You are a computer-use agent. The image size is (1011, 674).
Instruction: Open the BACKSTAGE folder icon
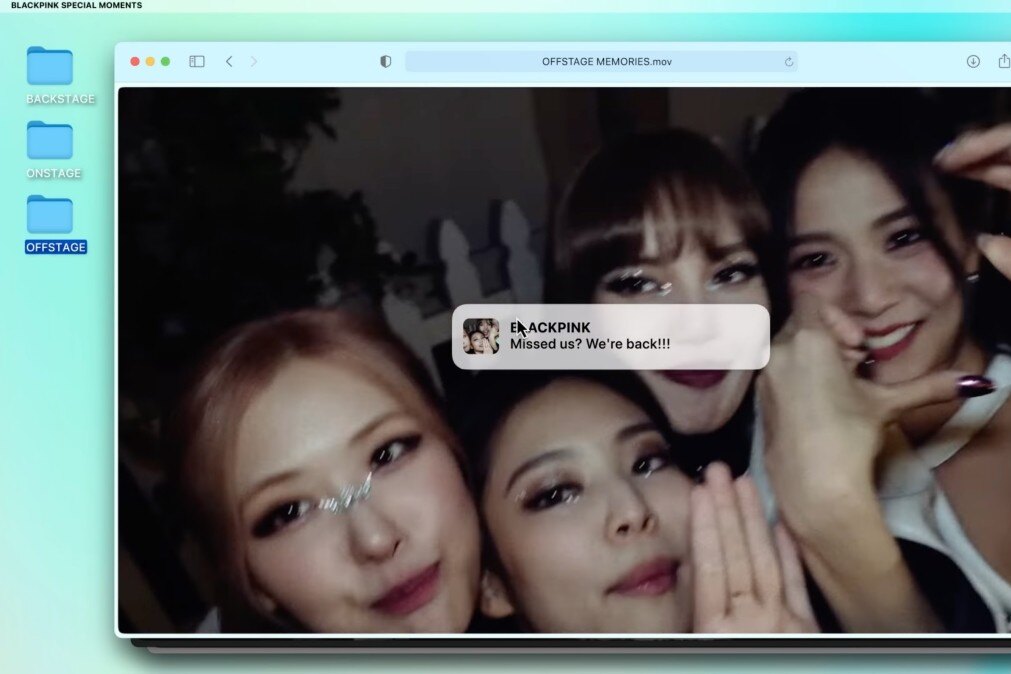tap(50, 66)
